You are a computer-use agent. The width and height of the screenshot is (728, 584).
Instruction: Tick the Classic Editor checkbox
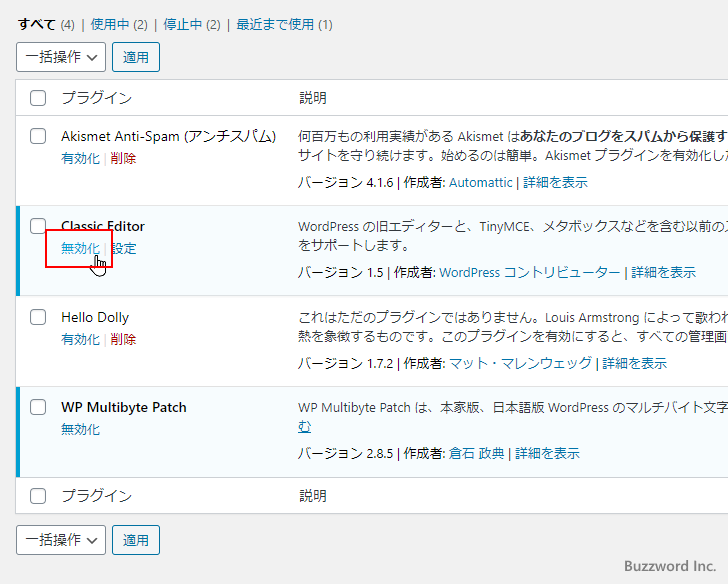pos(38,226)
